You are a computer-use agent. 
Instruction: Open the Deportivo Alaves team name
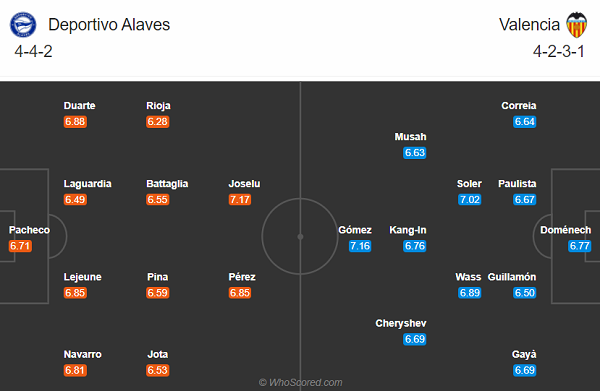(x=109, y=25)
